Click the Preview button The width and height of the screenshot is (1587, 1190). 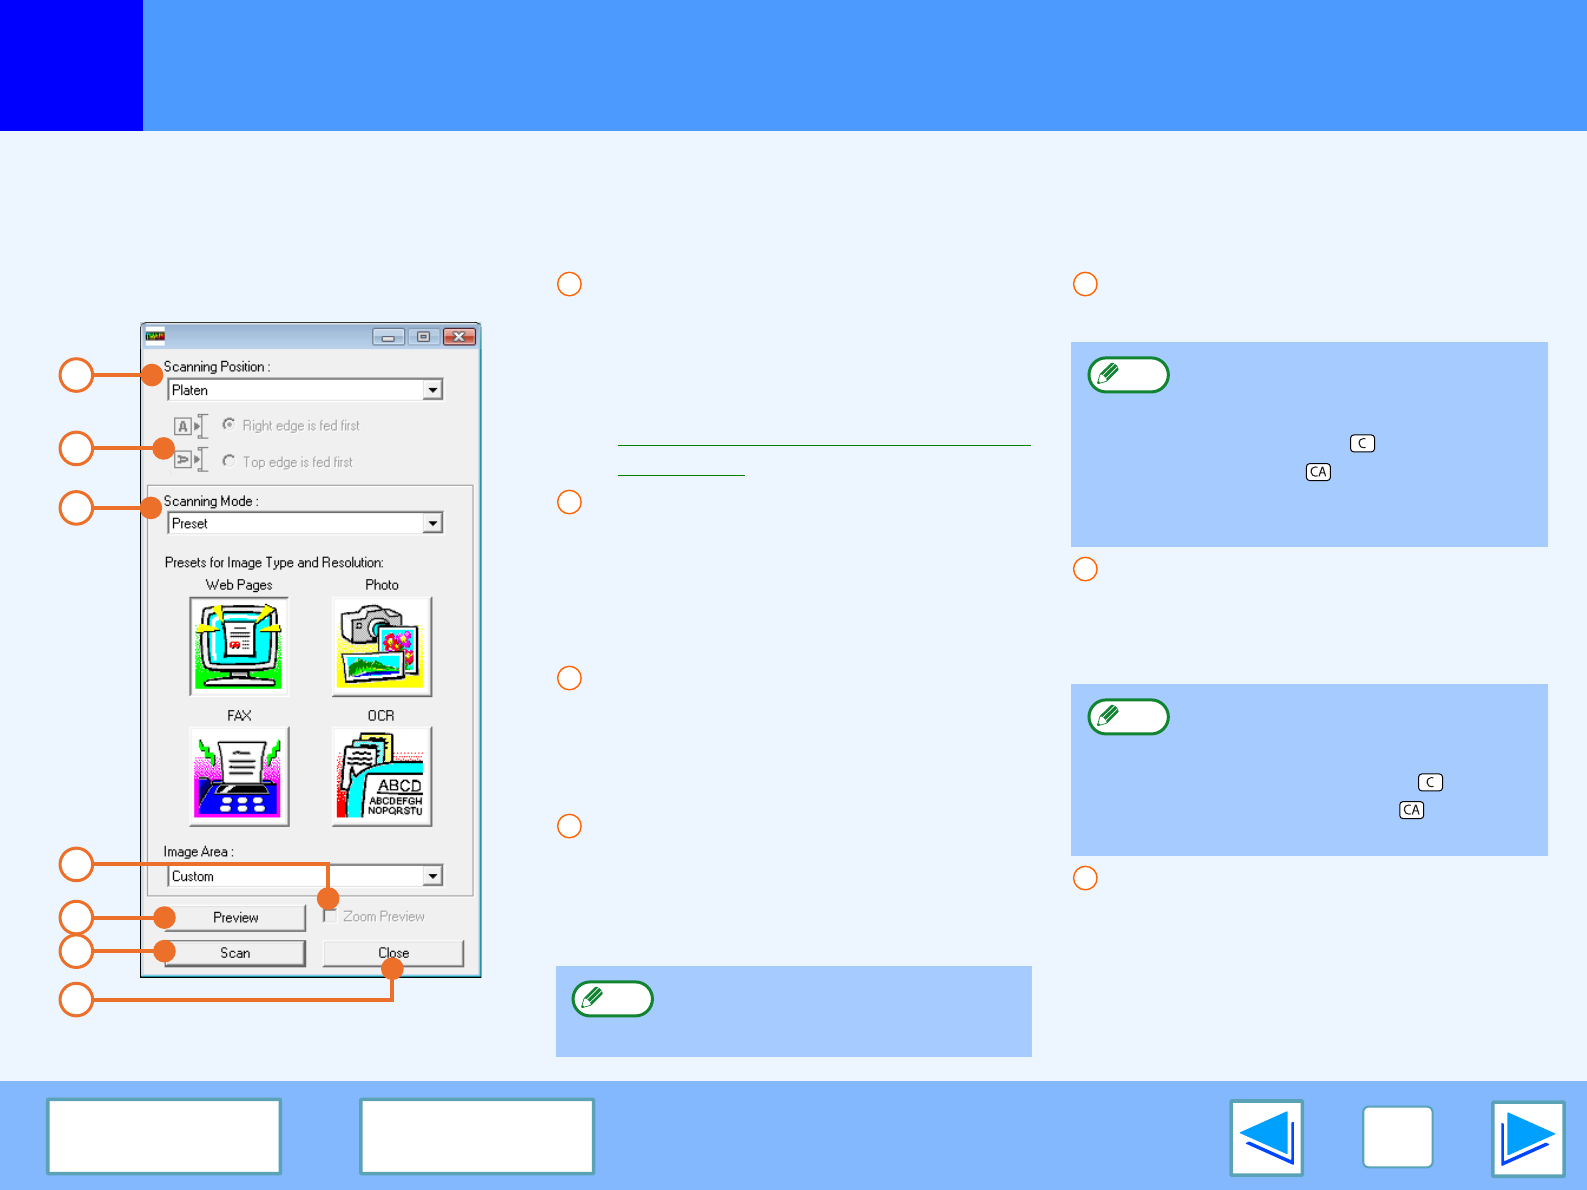(x=235, y=917)
